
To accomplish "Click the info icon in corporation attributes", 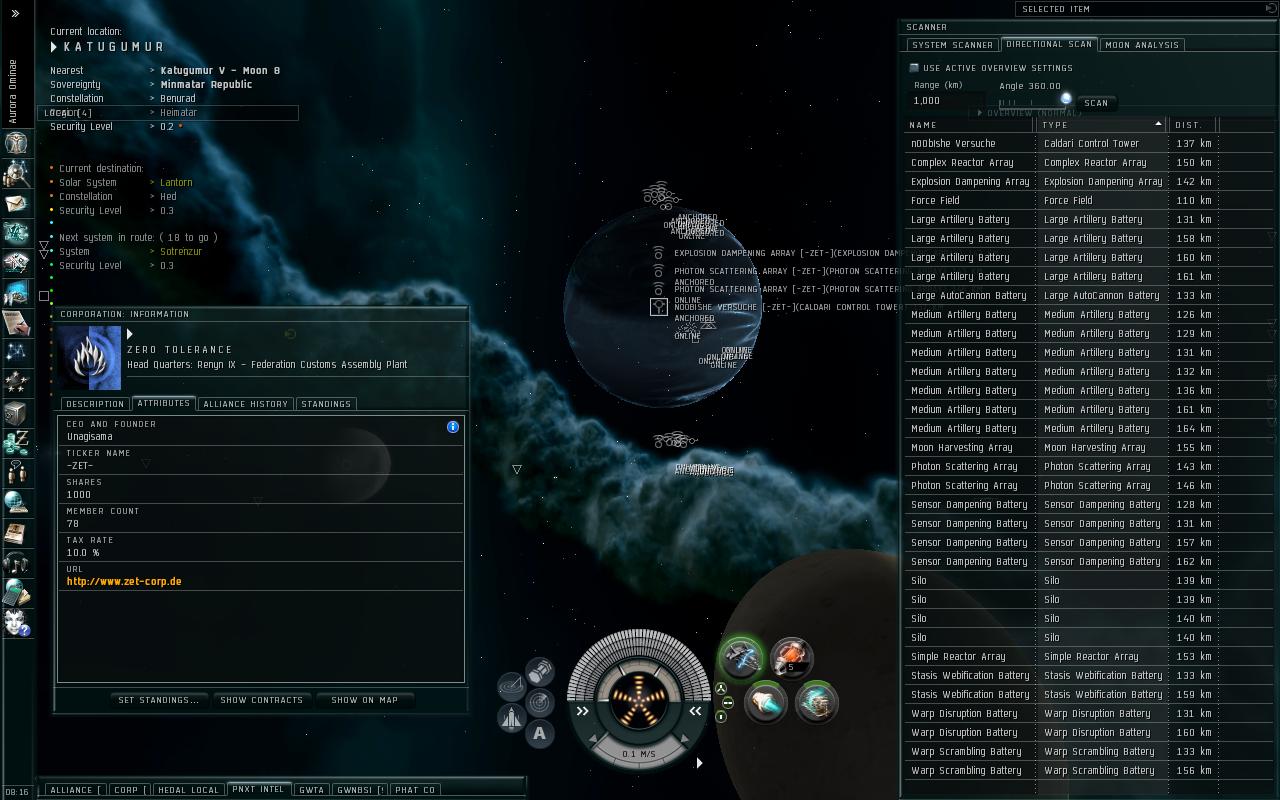I will click(453, 427).
